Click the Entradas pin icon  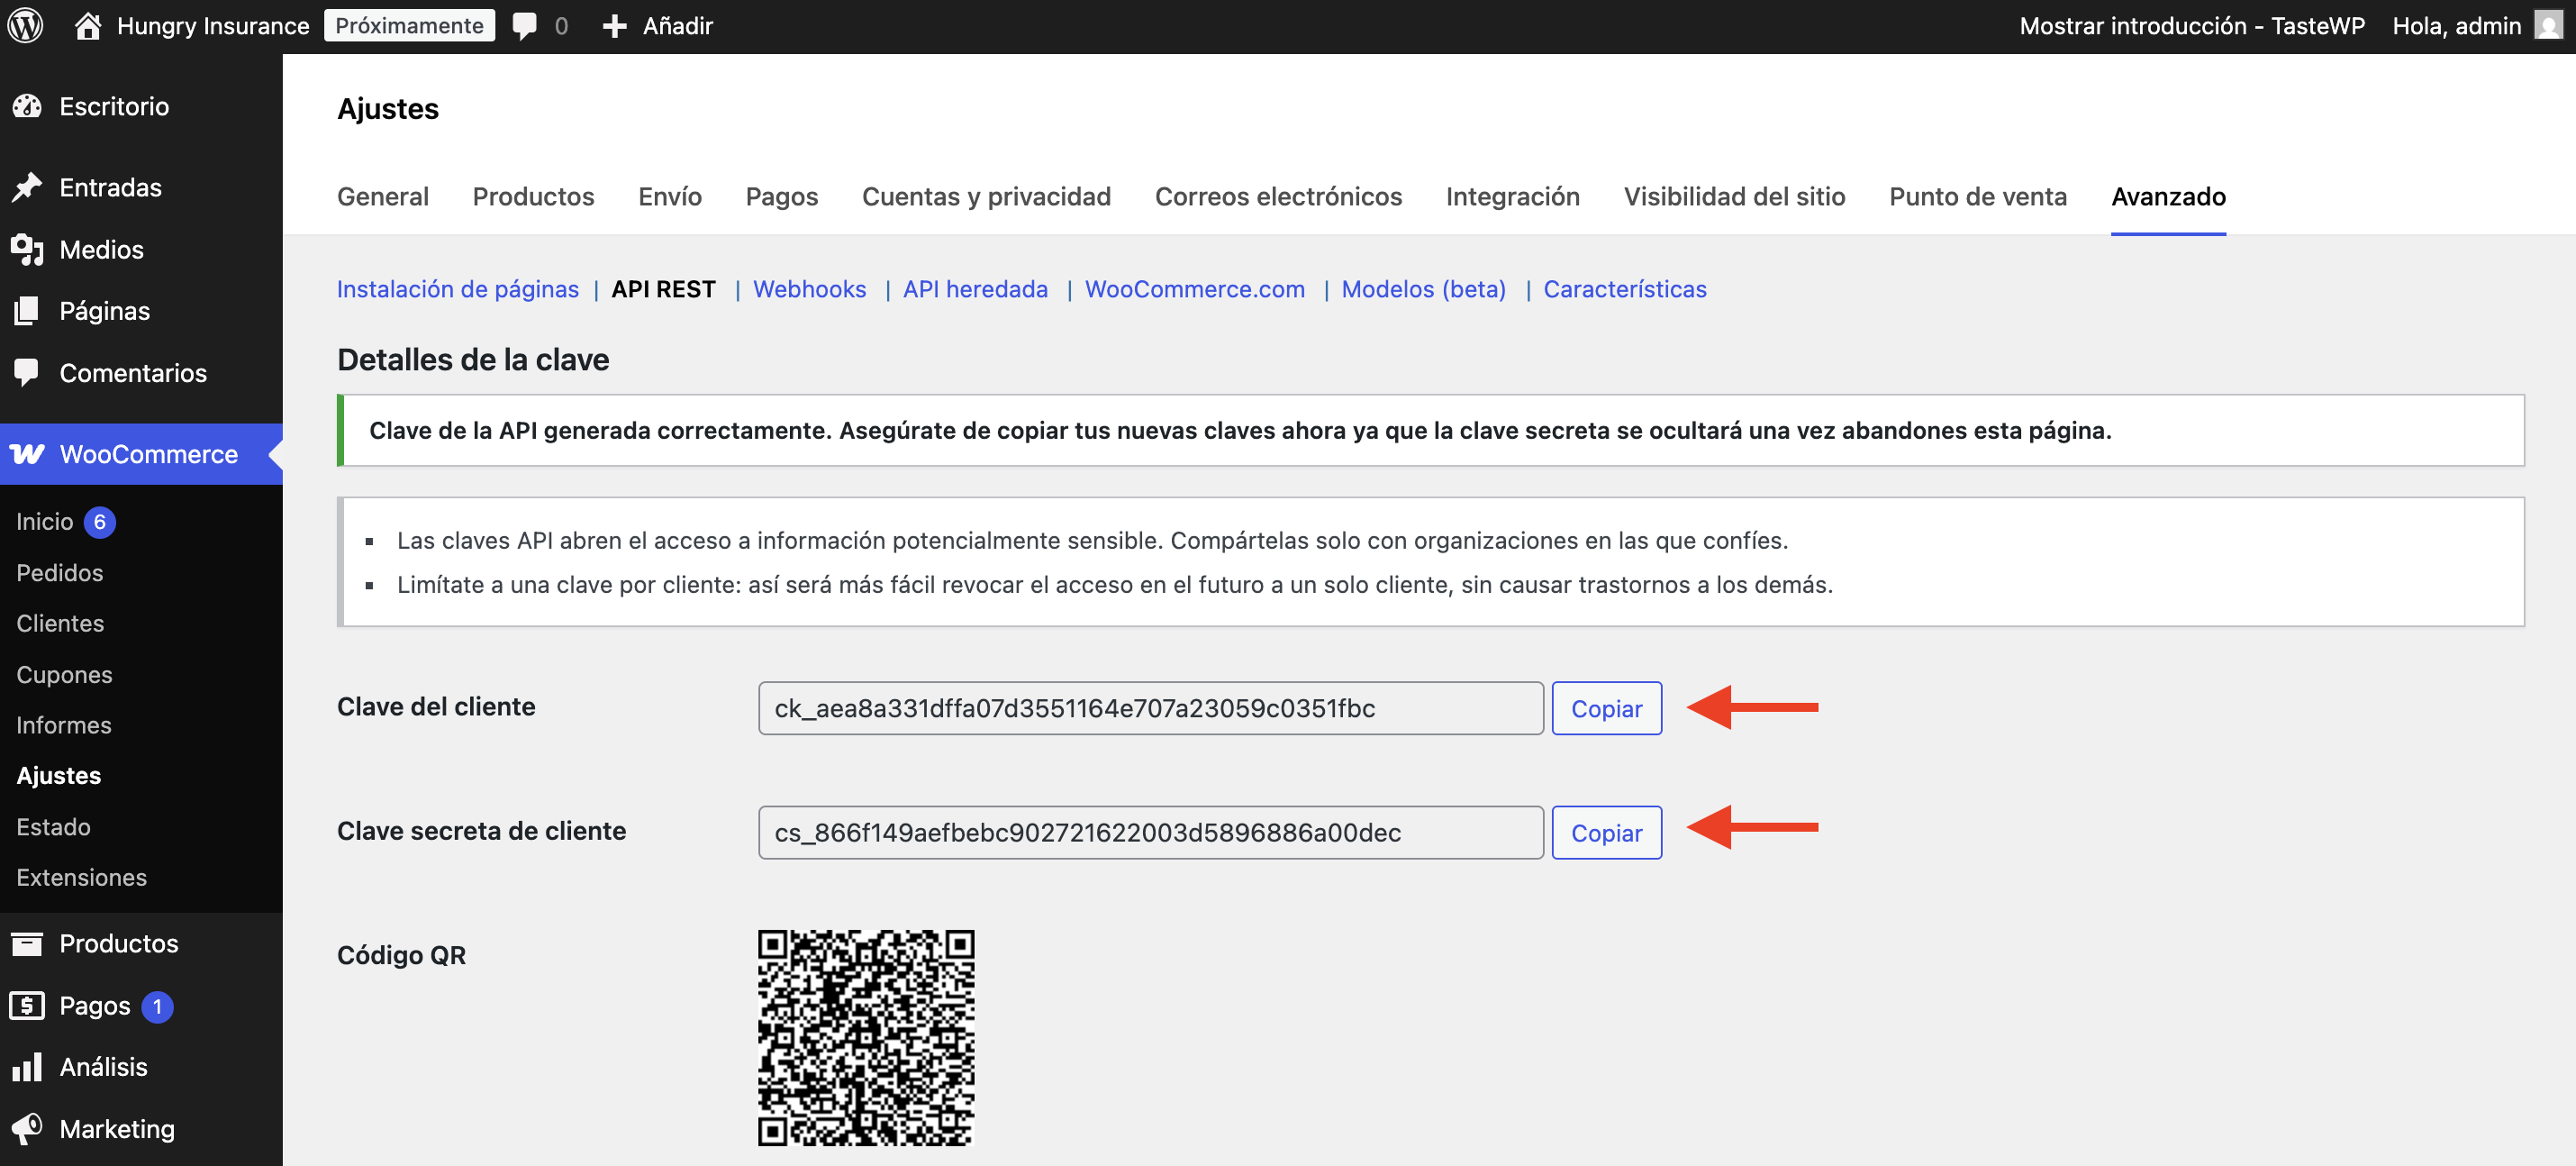[27, 187]
